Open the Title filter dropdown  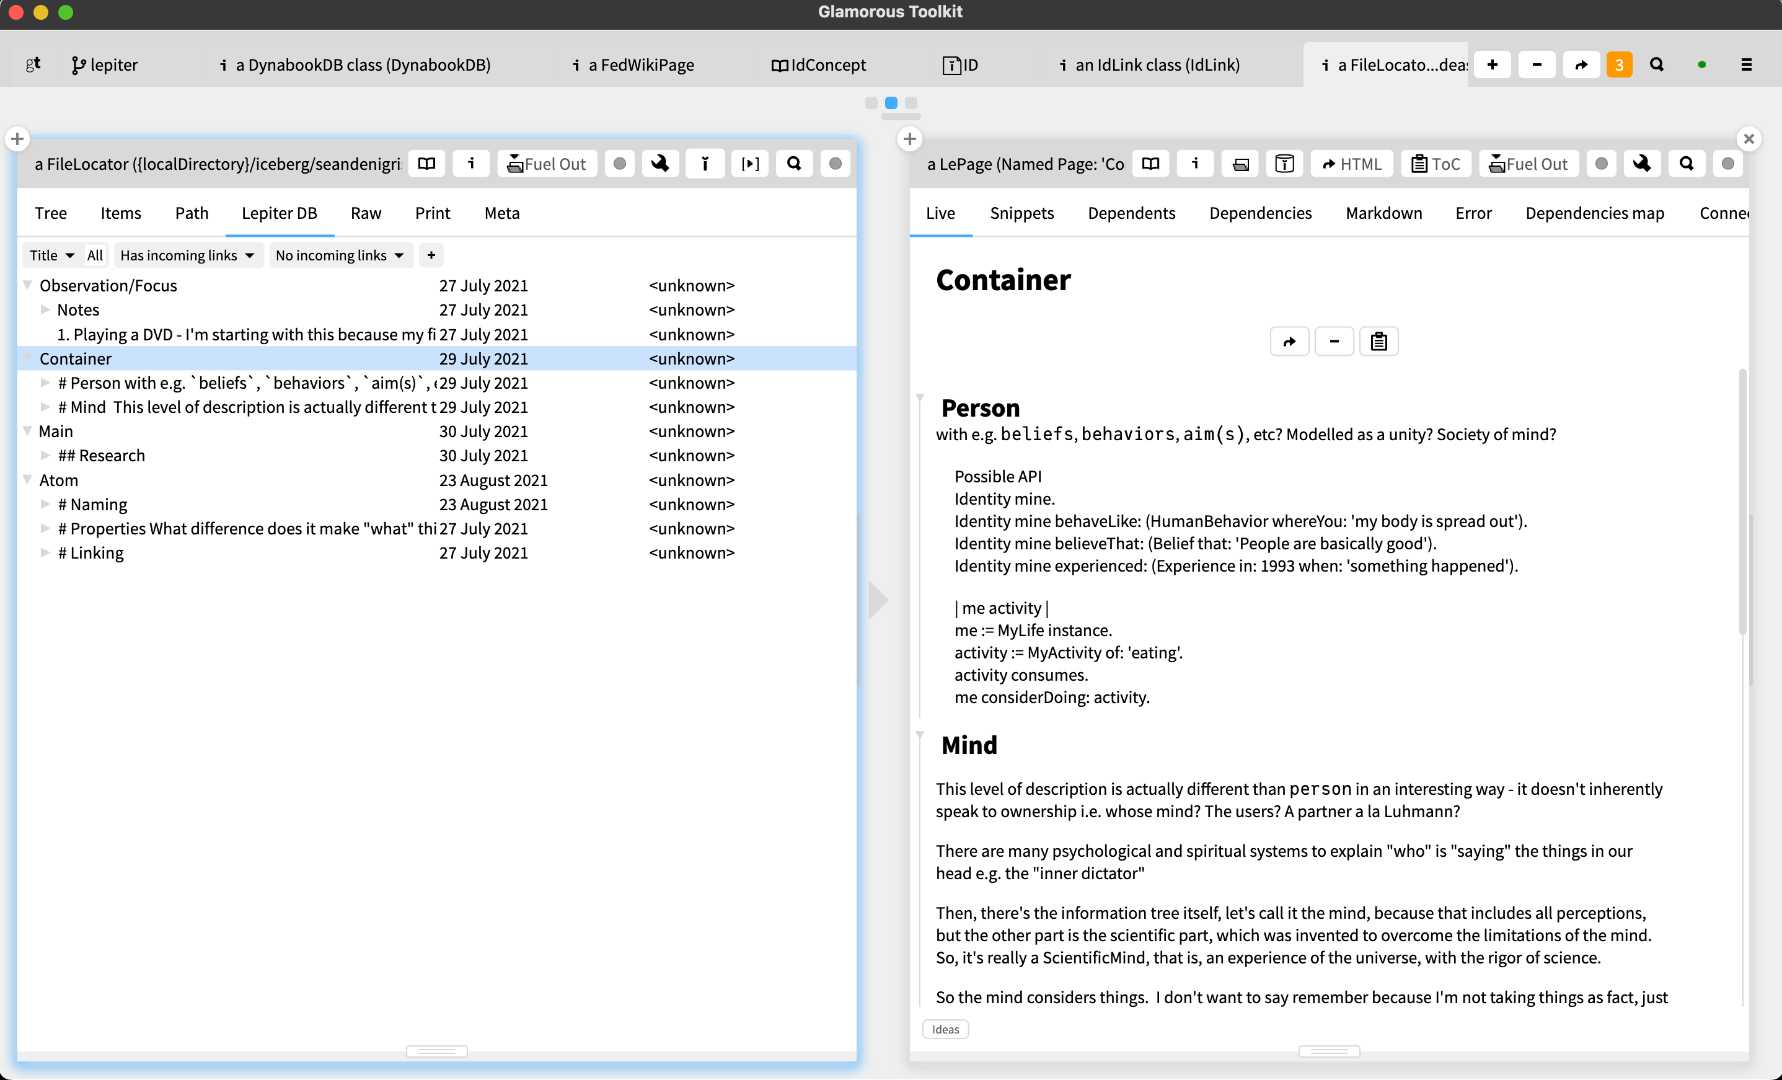pos(52,255)
